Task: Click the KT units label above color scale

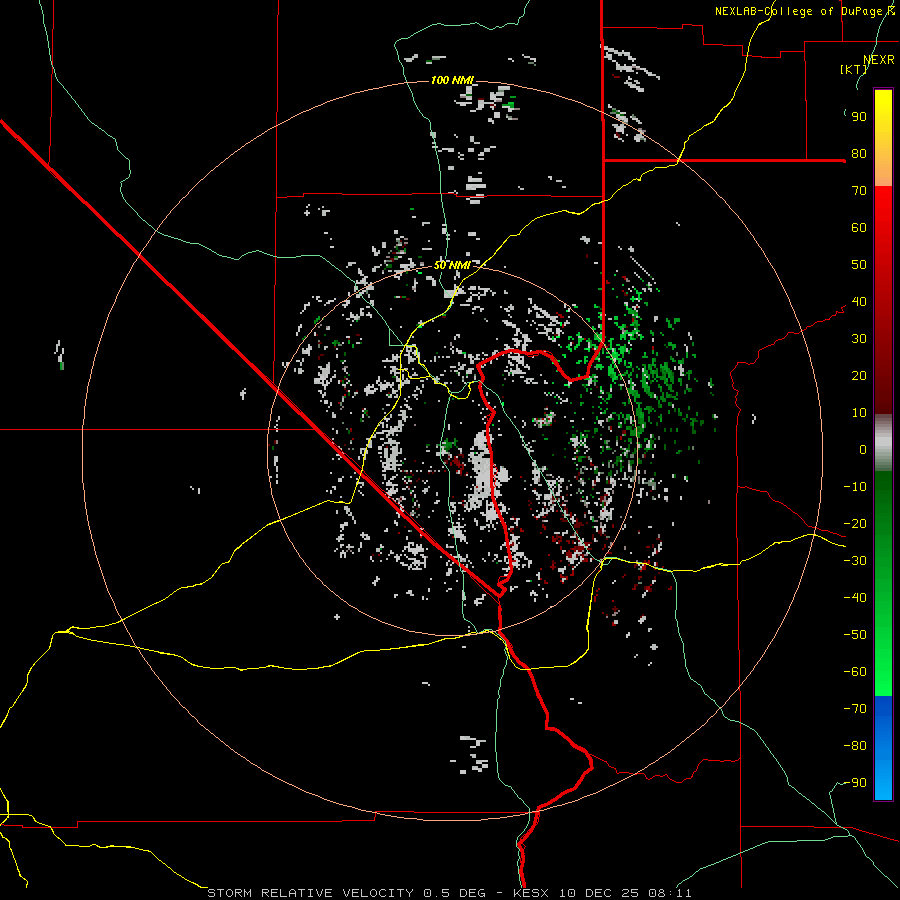Action: [853, 69]
